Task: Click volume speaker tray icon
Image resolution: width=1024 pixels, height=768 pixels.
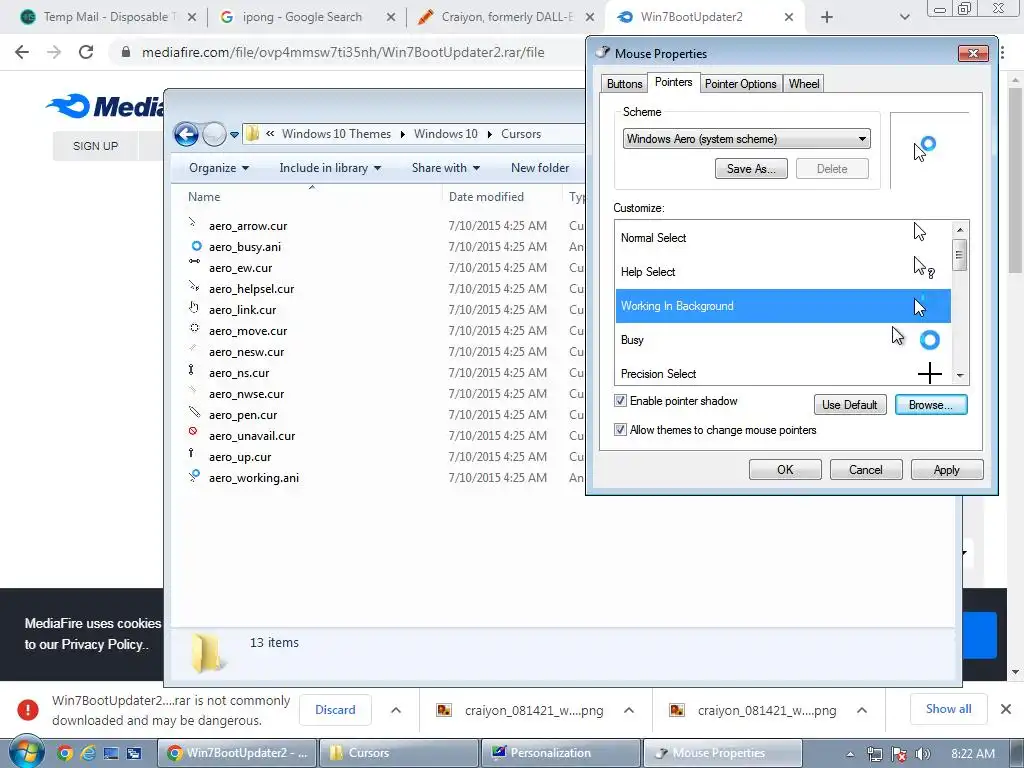Action: tap(923, 754)
